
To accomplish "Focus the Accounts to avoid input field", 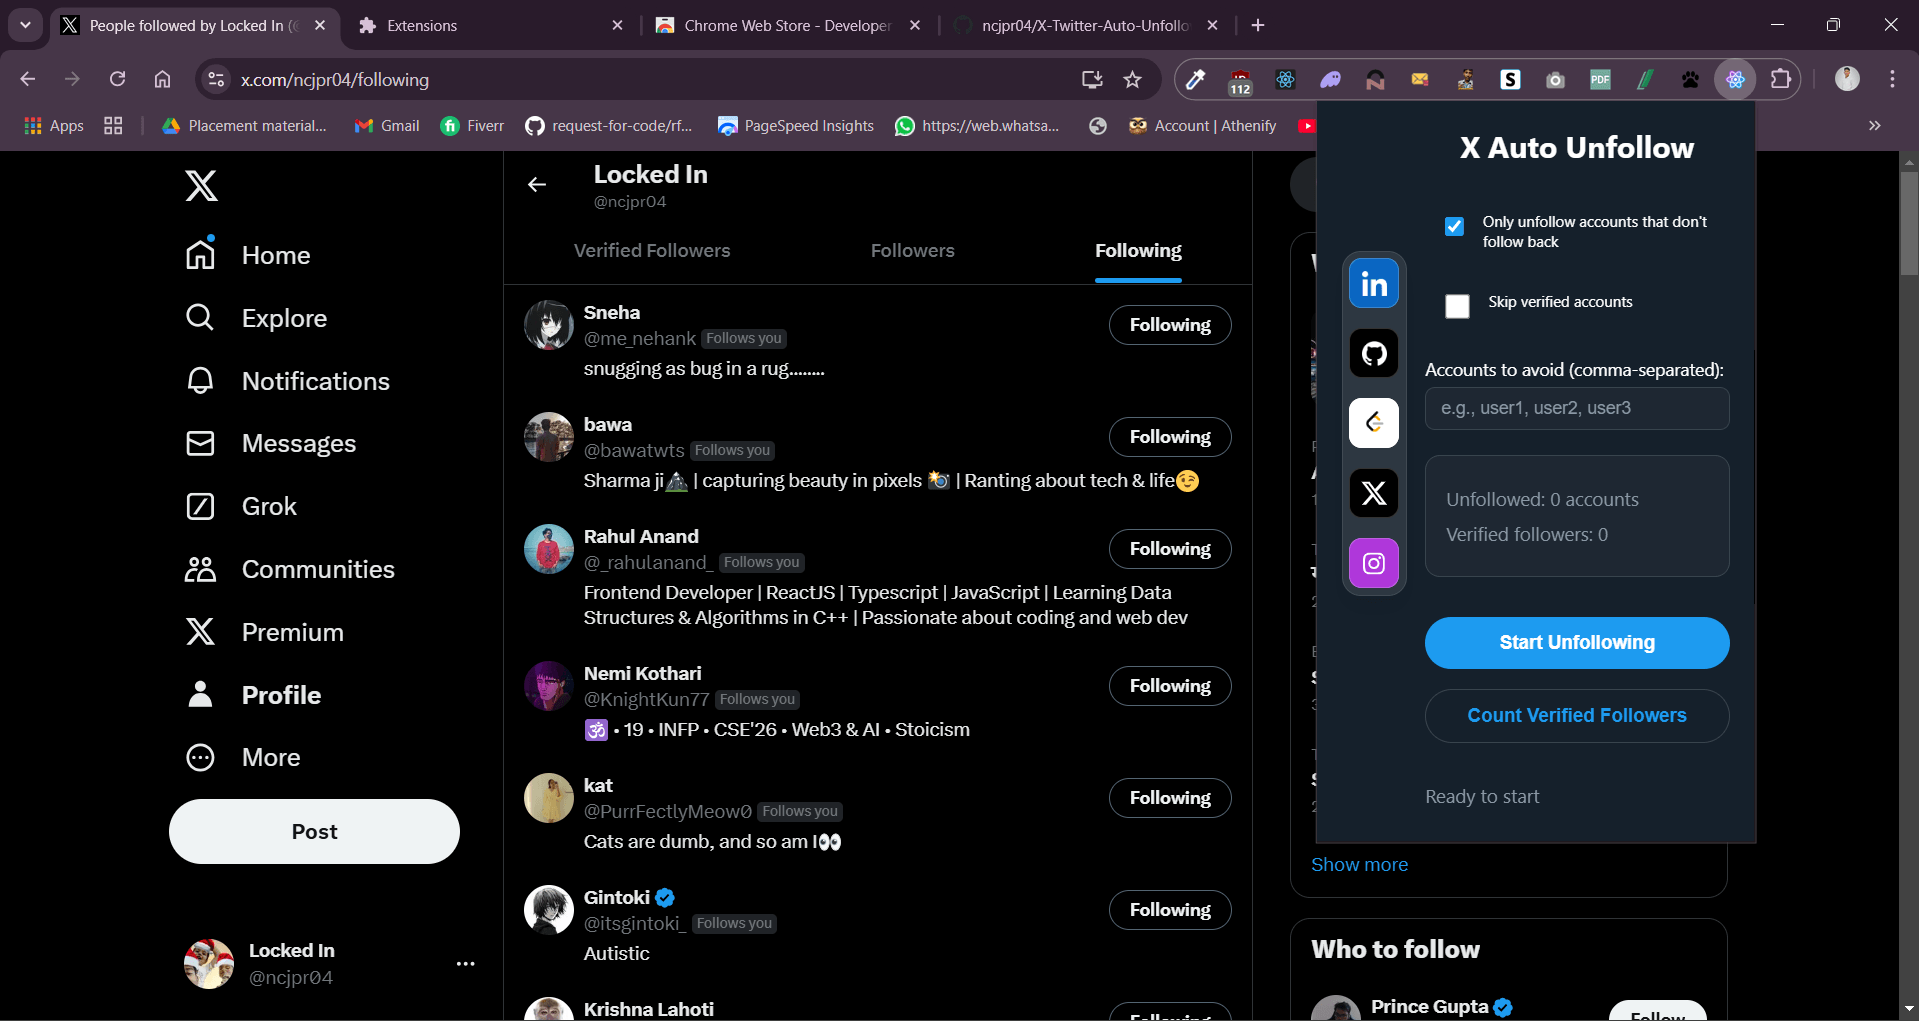I will point(1576,408).
